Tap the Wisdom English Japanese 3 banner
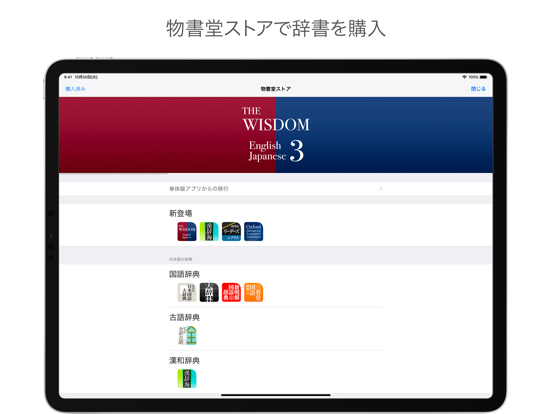This screenshot has height=414, width=552. pyautogui.click(x=276, y=135)
